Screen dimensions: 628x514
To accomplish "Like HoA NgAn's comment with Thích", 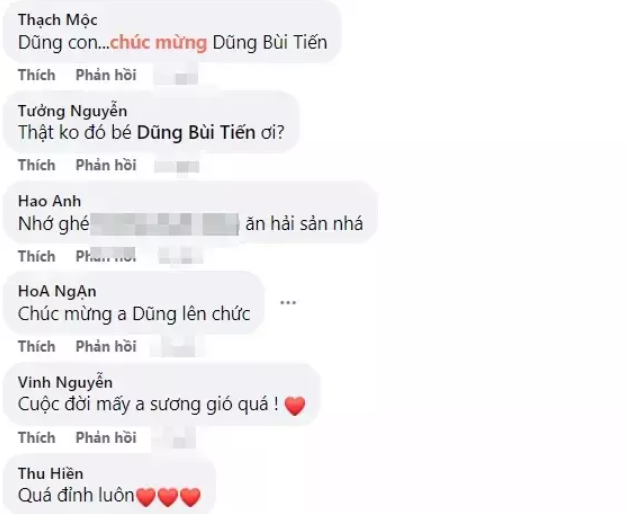I will click(36, 347).
